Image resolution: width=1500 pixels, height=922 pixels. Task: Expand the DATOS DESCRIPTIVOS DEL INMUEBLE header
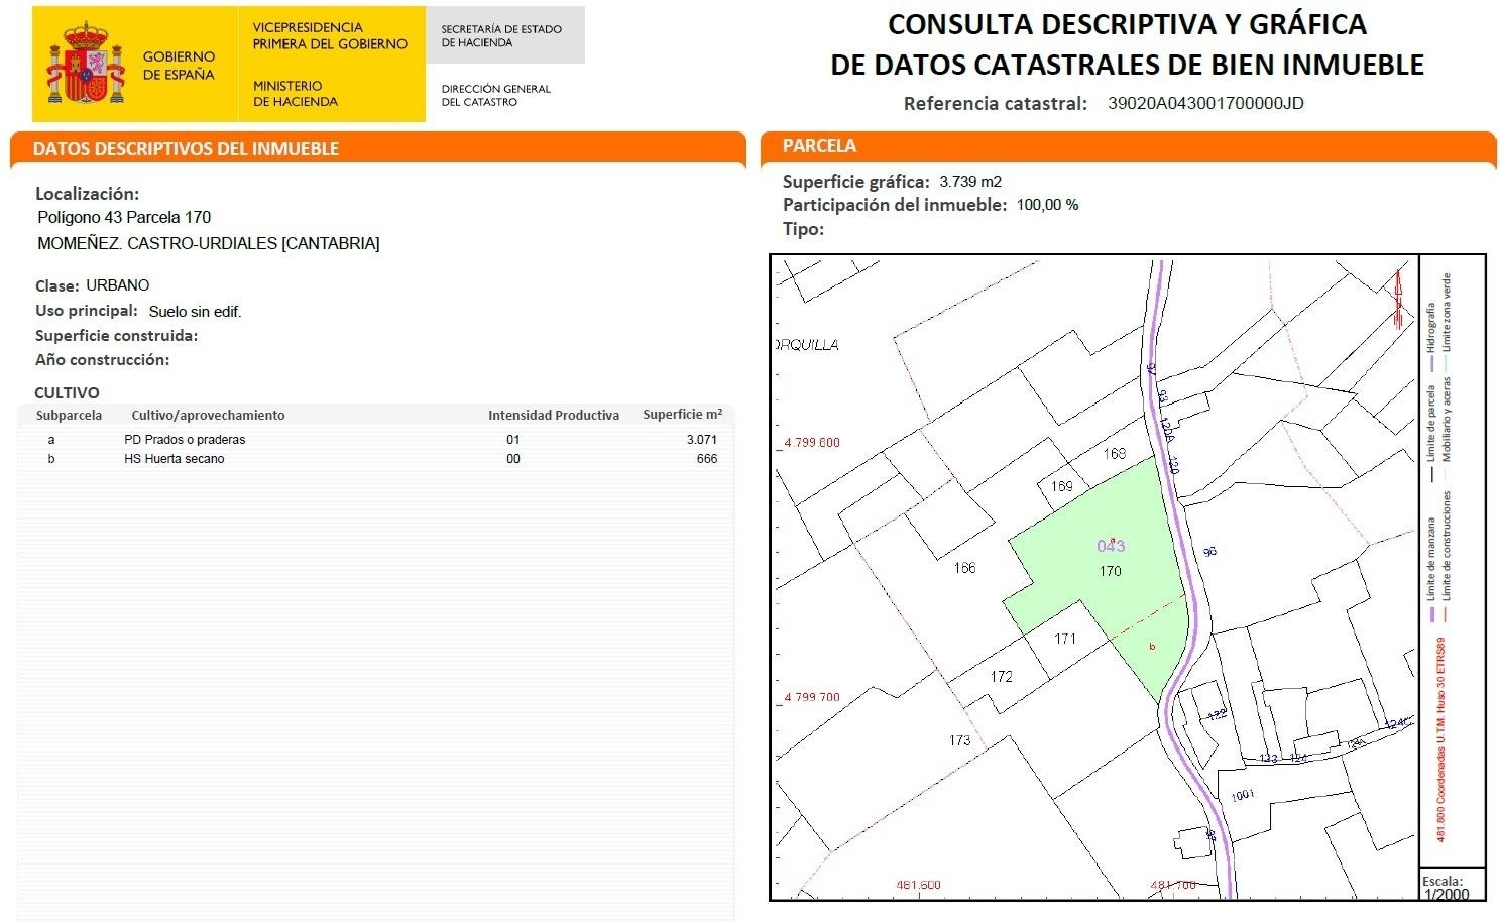point(186,148)
